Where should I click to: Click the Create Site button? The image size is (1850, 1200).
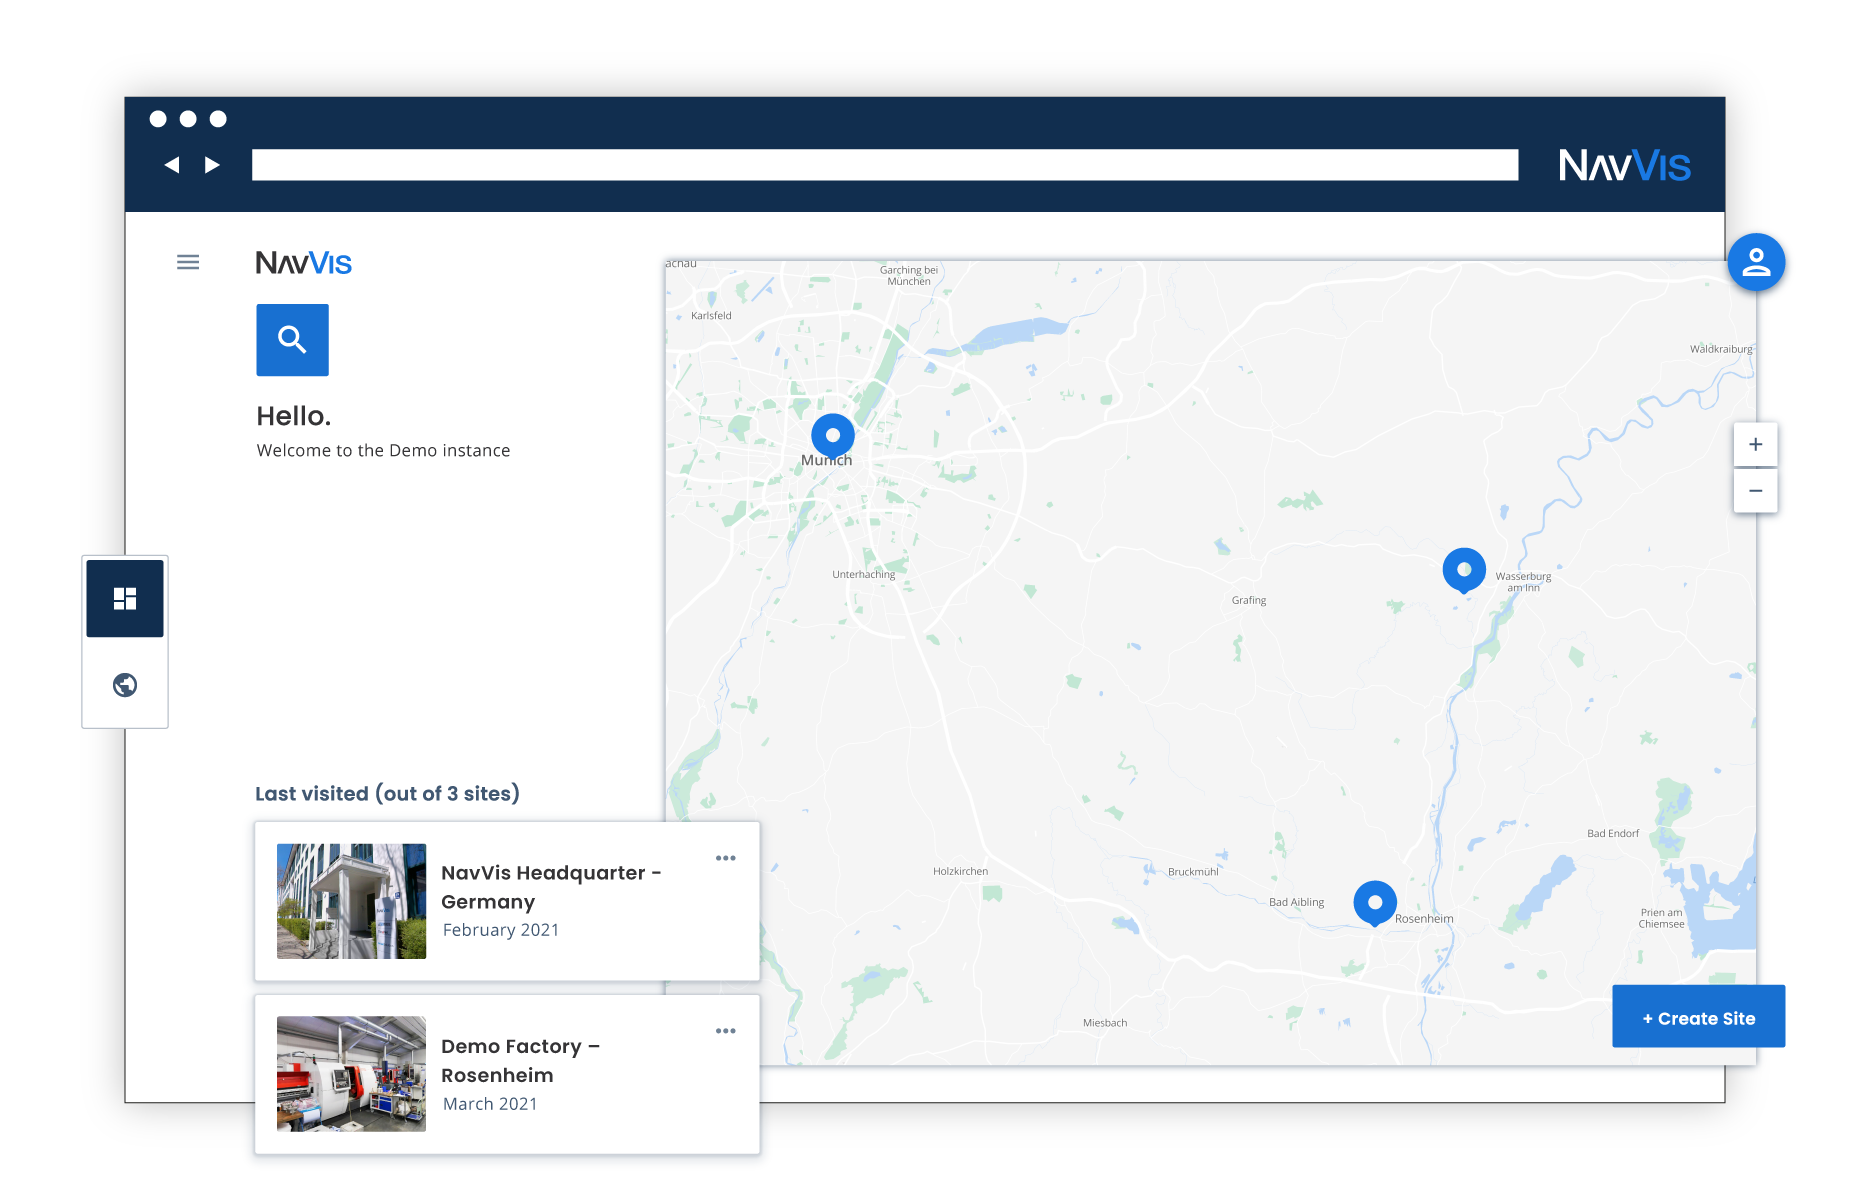1698,1018
